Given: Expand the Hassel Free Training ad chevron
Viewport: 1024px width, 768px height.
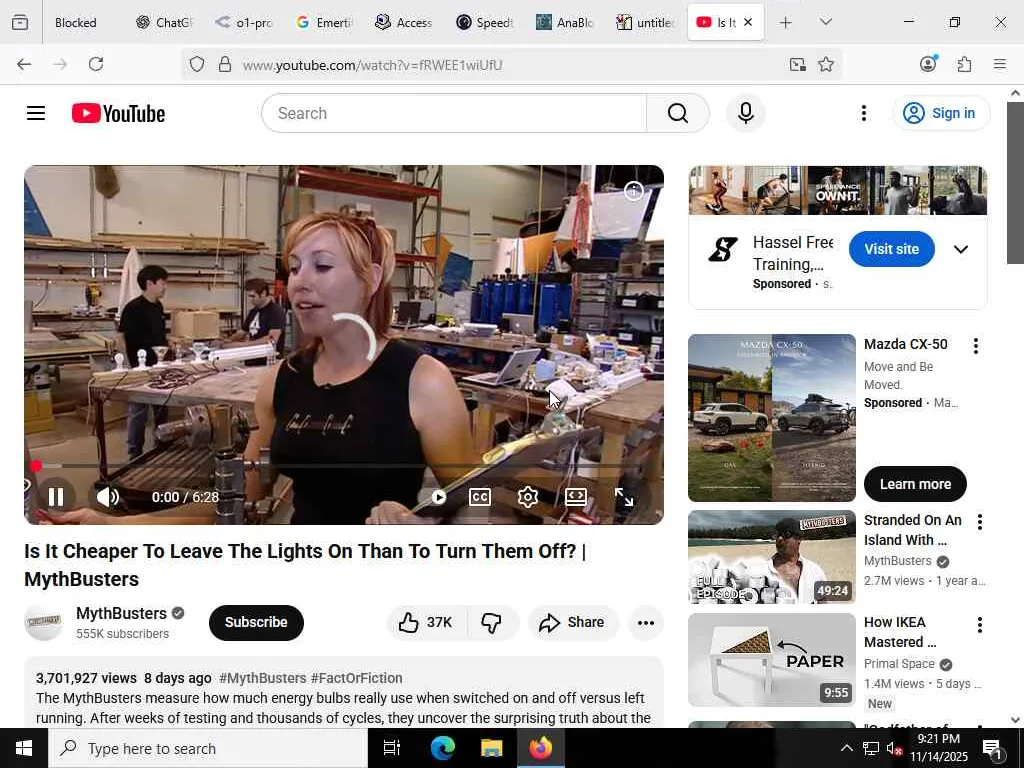Looking at the screenshot, I should point(961,249).
